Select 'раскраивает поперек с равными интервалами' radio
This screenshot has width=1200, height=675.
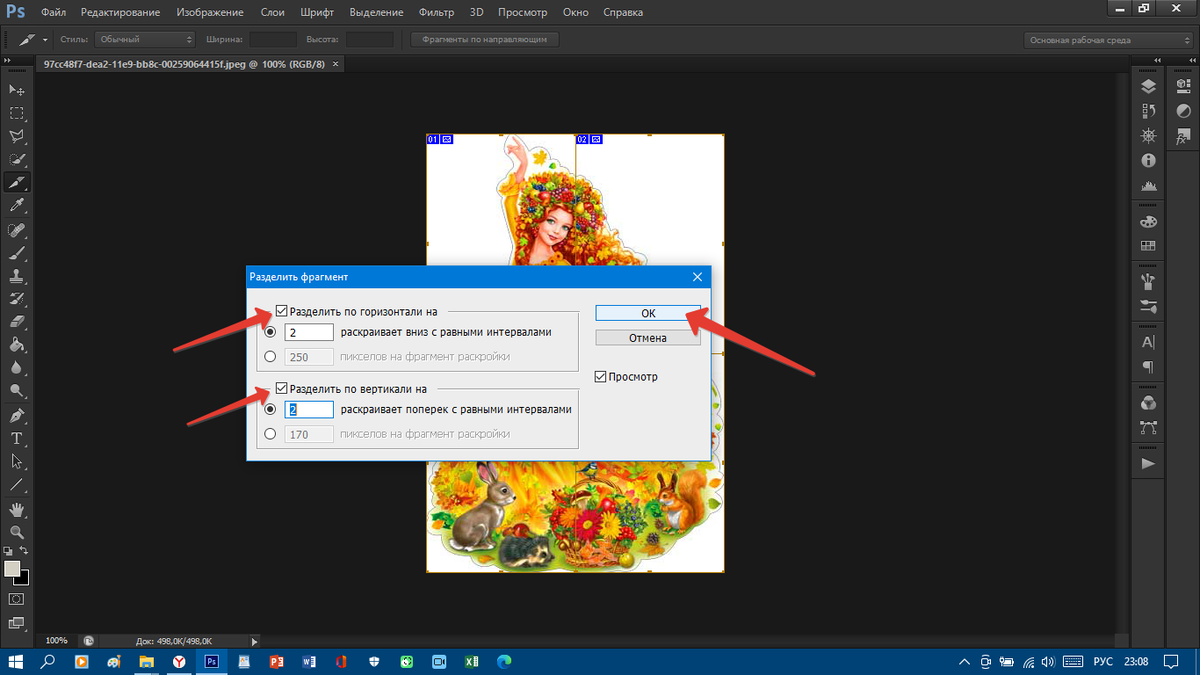tap(270, 409)
